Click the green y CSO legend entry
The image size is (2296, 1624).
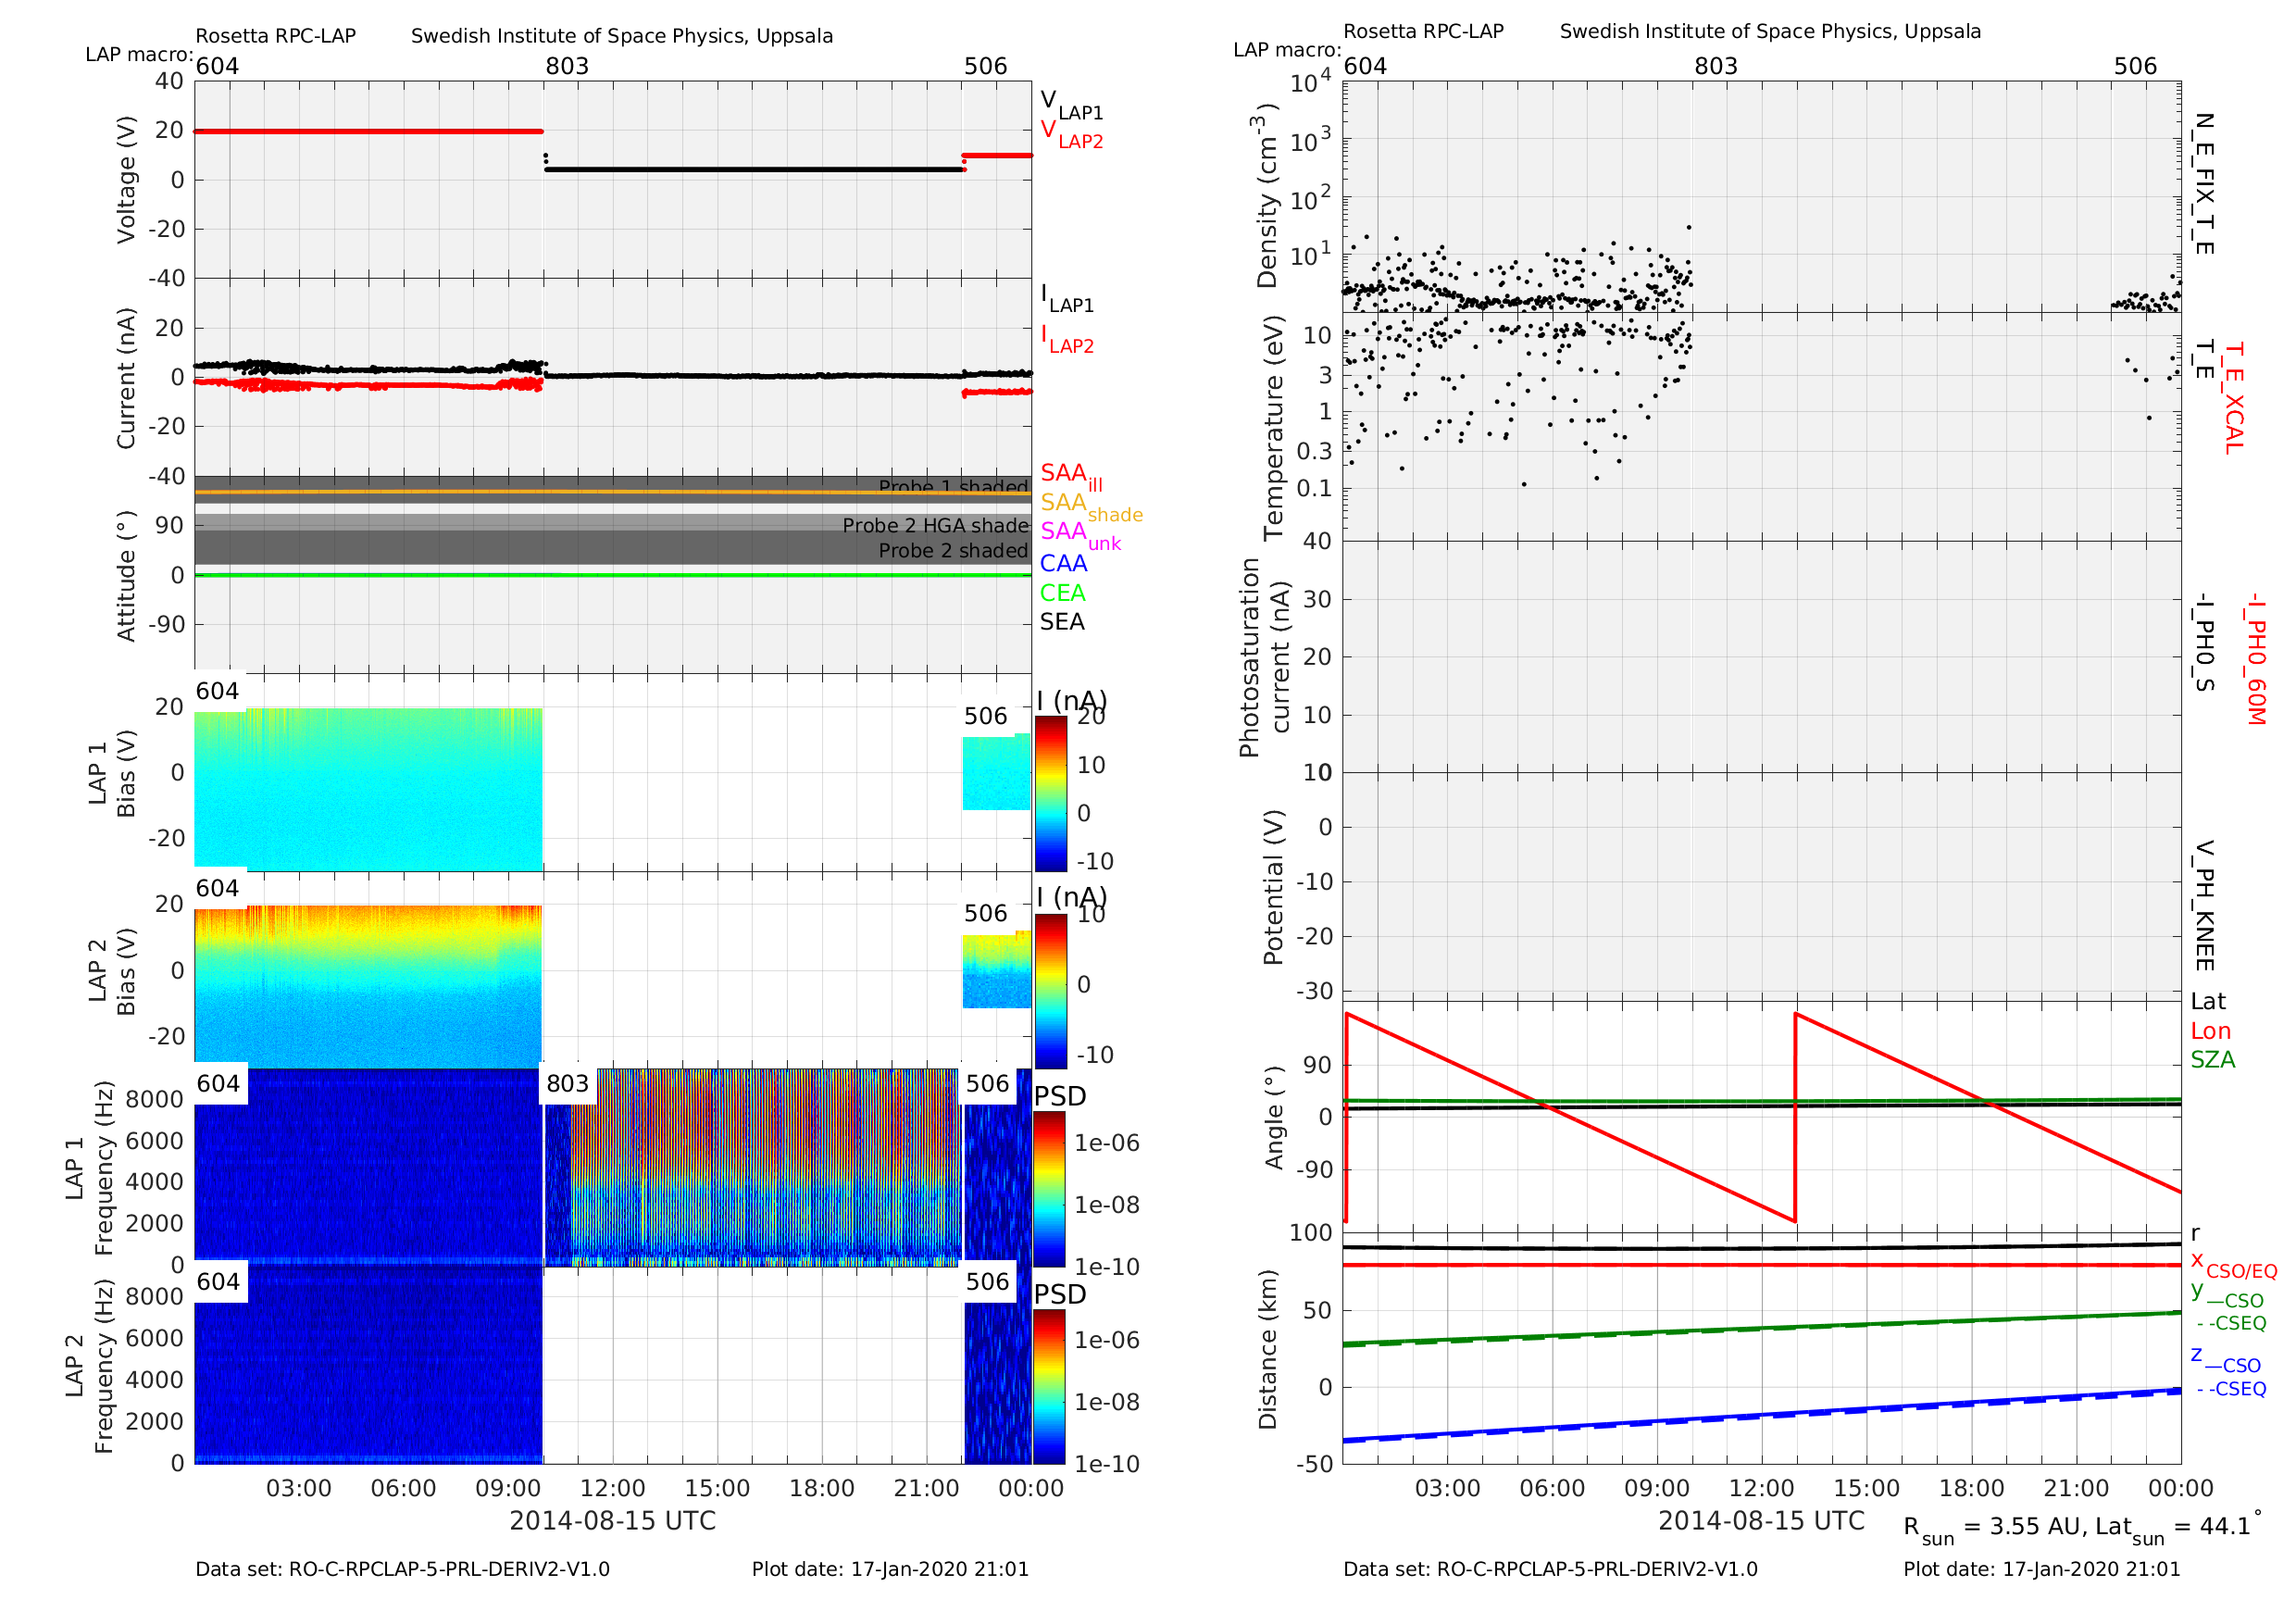point(2228,1296)
